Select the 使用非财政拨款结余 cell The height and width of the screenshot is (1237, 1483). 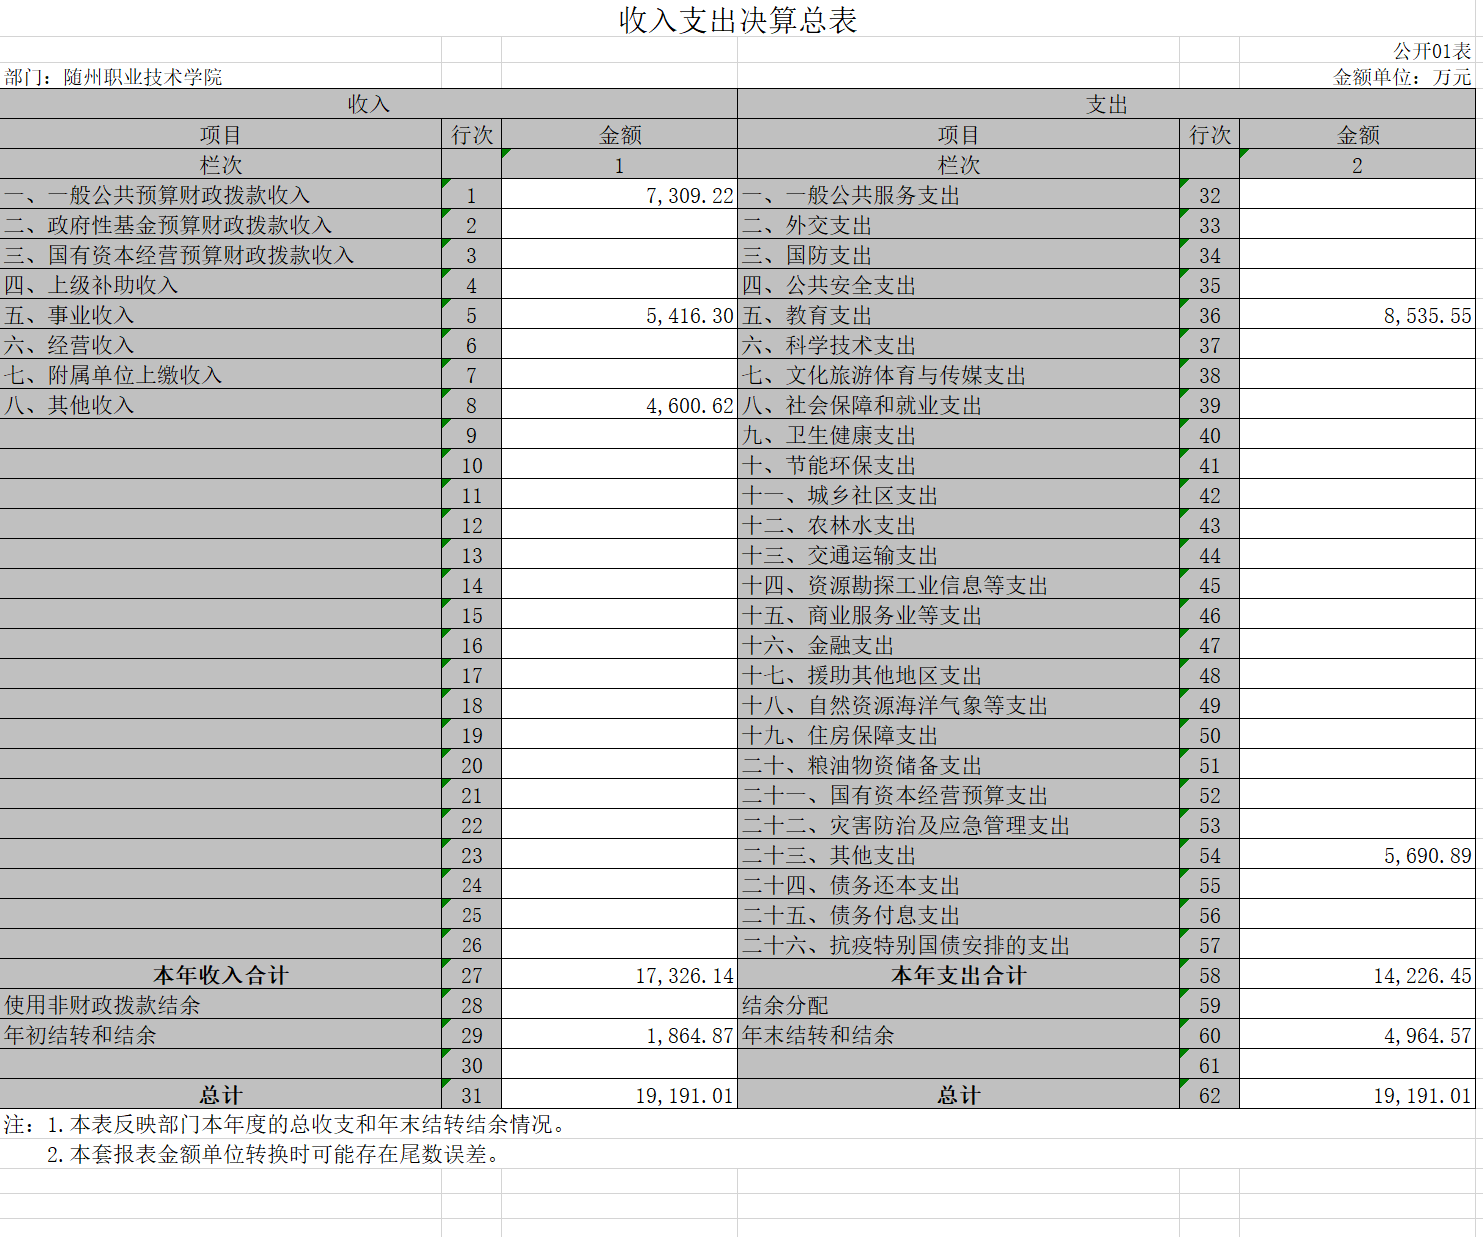(221, 1005)
